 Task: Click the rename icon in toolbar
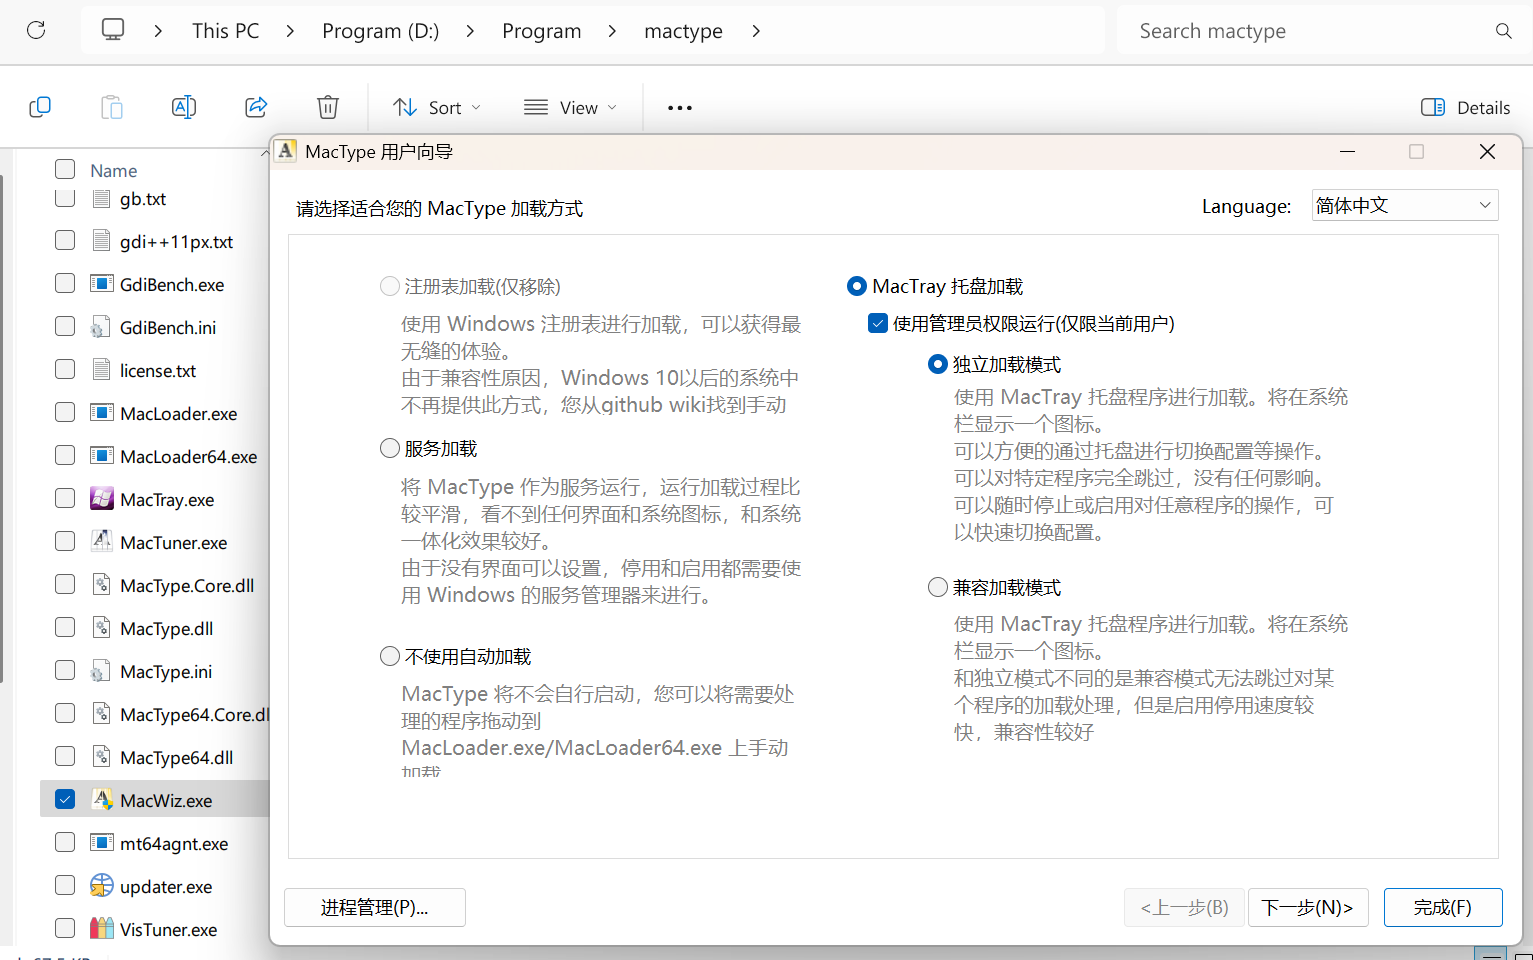[x=184, y=107]
